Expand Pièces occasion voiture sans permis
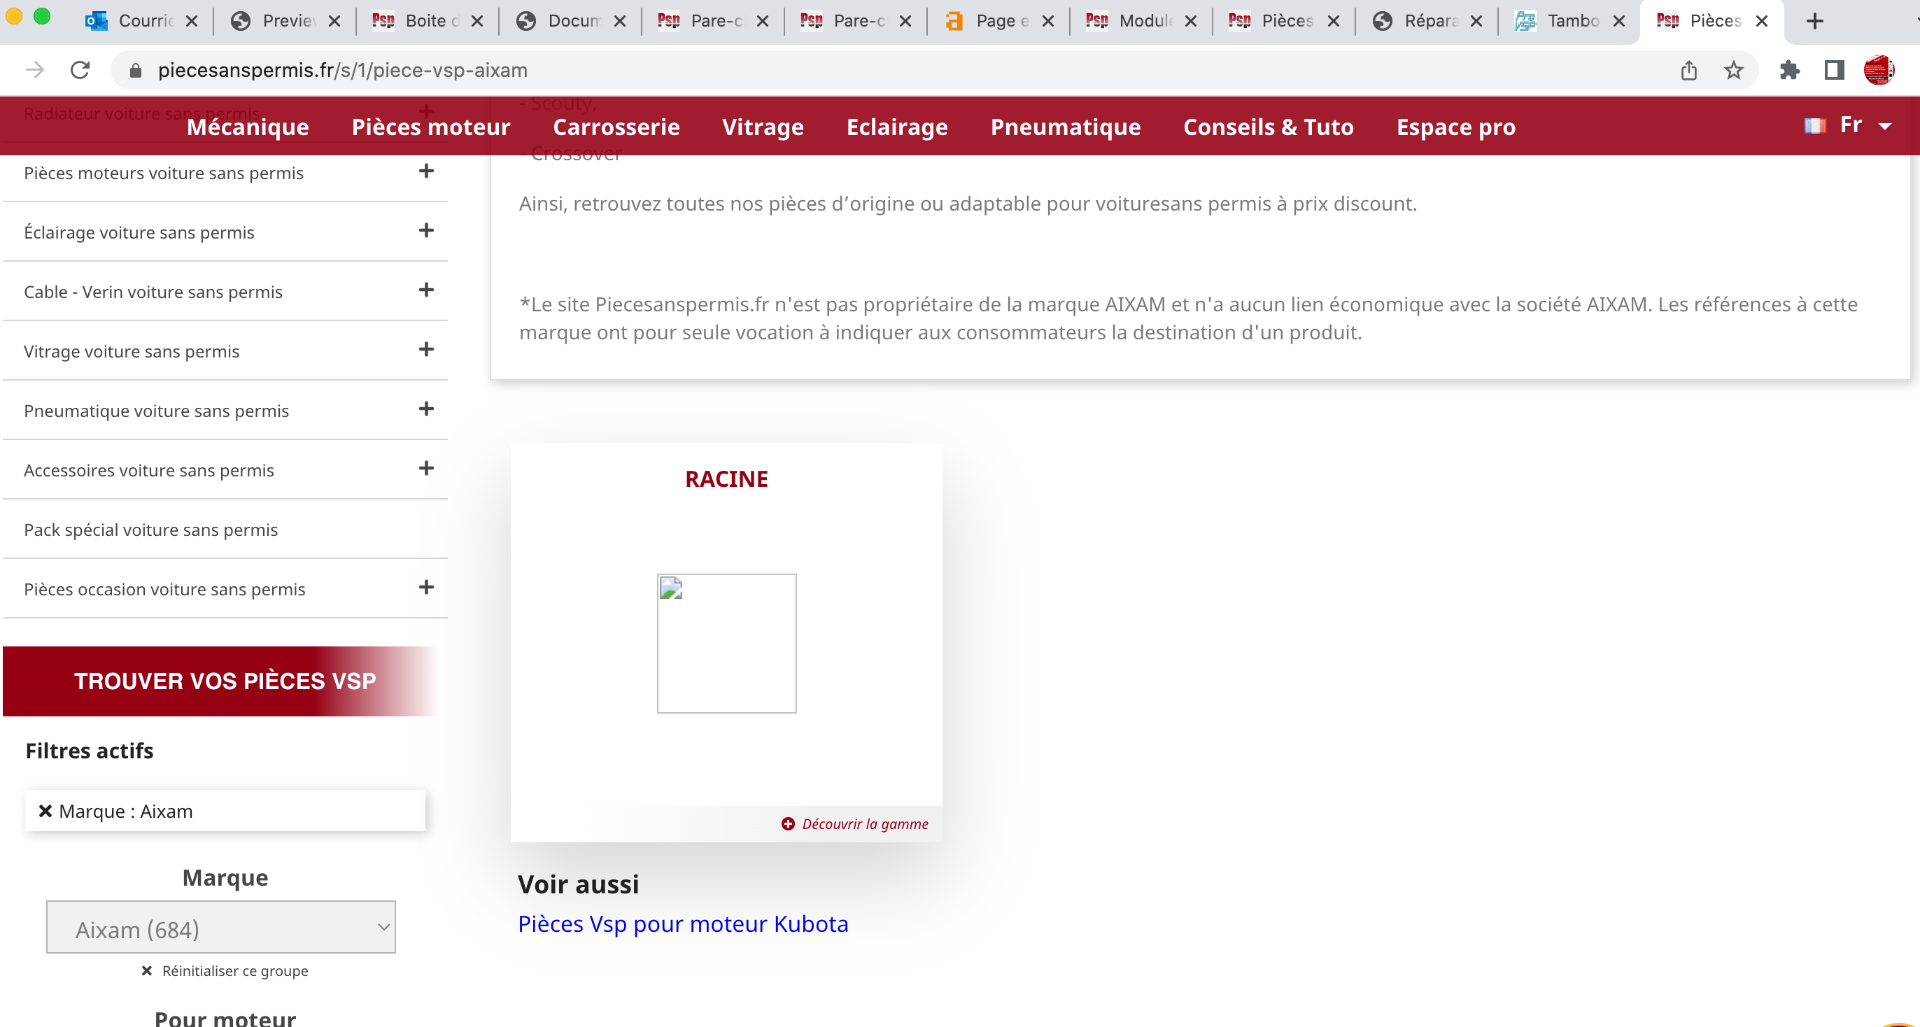This screenshot has height=1027, width=1920. pos(426,587)
